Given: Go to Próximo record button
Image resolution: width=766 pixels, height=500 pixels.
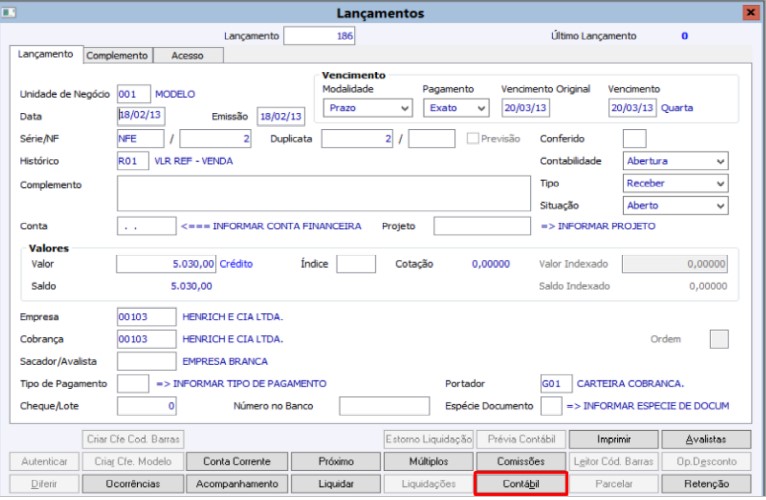Looking at the screenshot, I should point(336,461).
